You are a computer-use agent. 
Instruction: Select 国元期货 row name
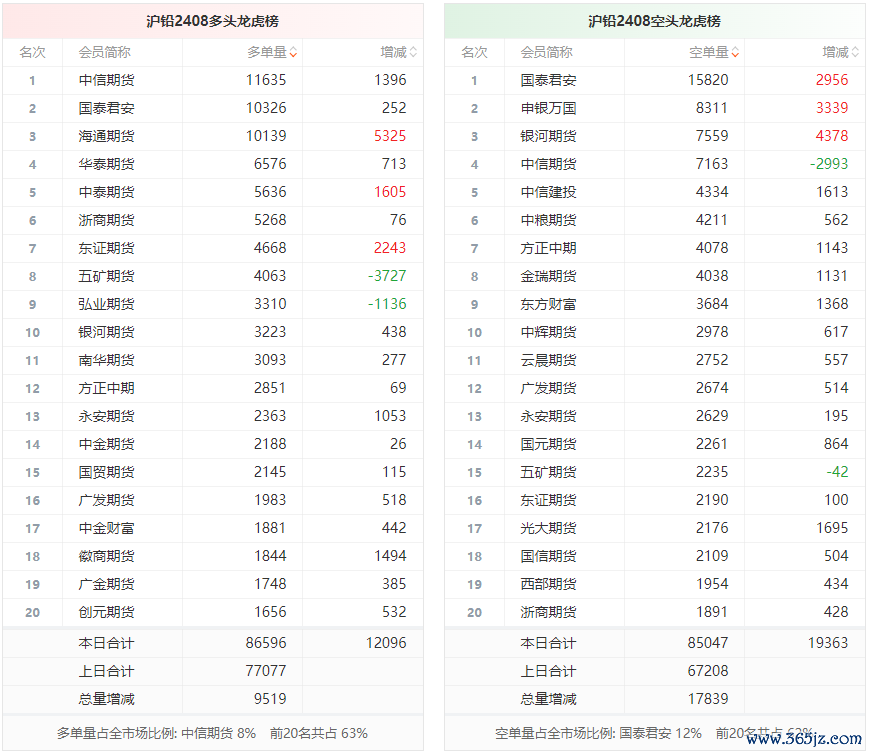548,444
